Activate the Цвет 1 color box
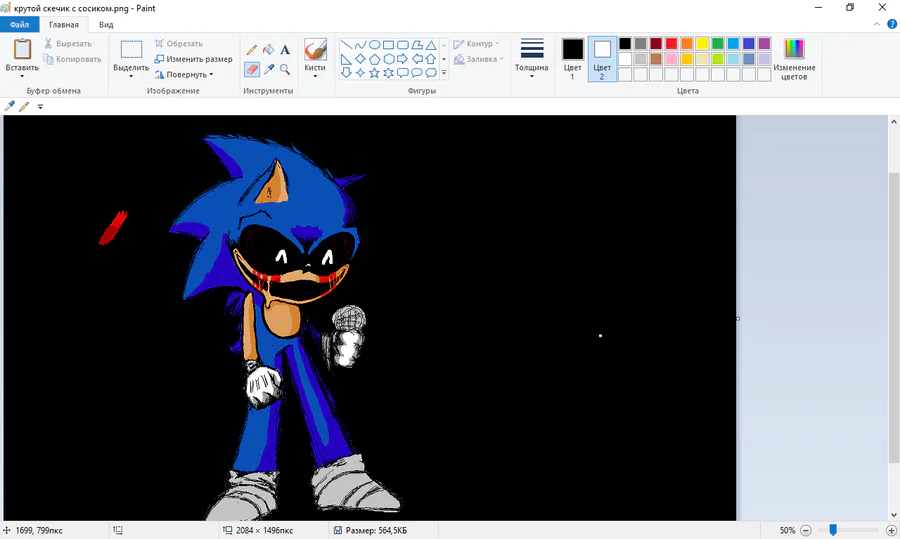900x539 pixels. 572,59
